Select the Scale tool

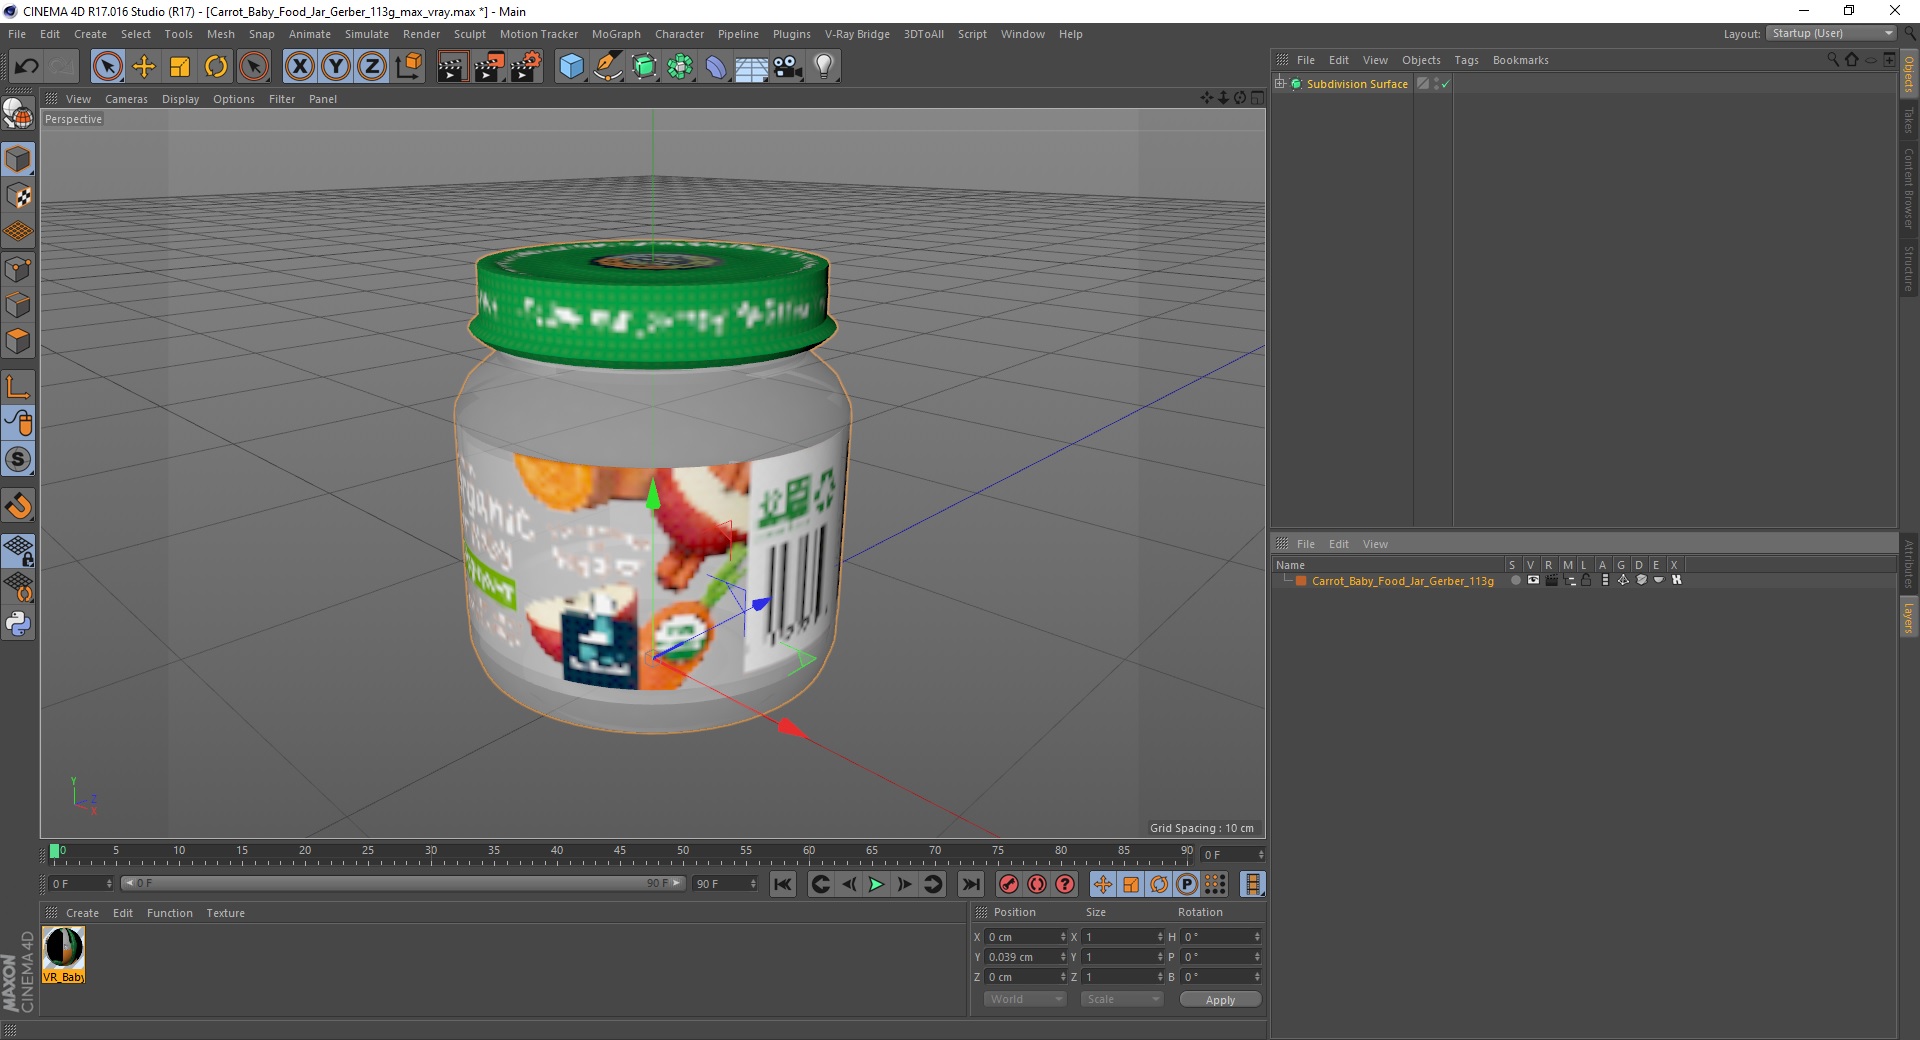coord(180,67)
